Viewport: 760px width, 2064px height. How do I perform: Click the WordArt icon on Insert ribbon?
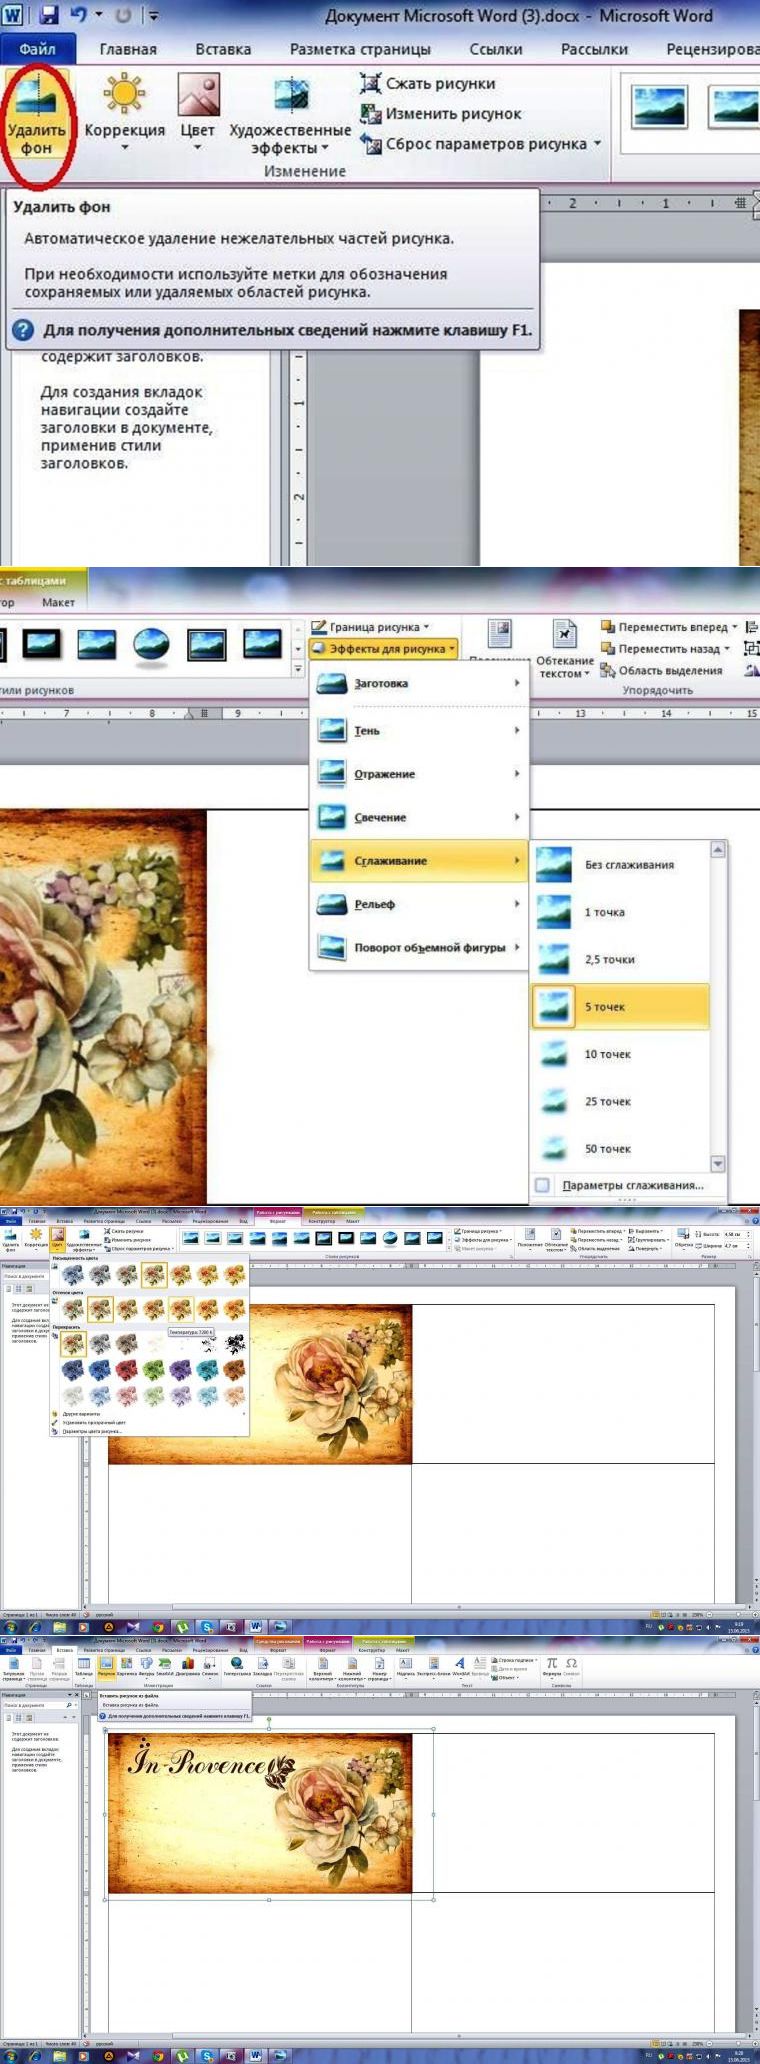pyautogui.click(x=461, y=1668)
